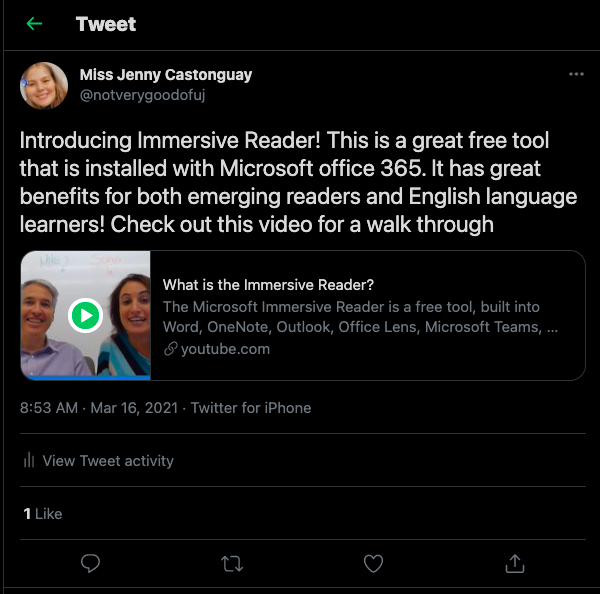Click the green back arrow
The height and width of the screenshot is (594, 600).
[34, 24]
